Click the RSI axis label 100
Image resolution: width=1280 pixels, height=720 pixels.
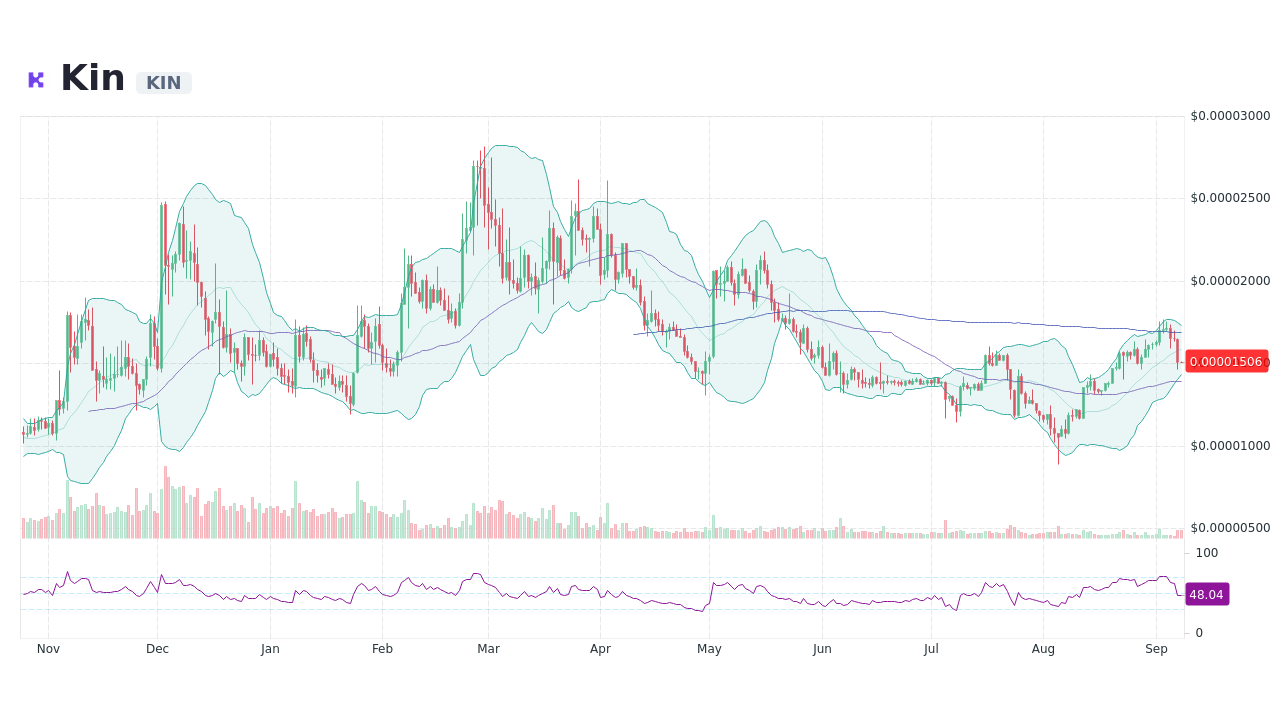pos(1207,552)
